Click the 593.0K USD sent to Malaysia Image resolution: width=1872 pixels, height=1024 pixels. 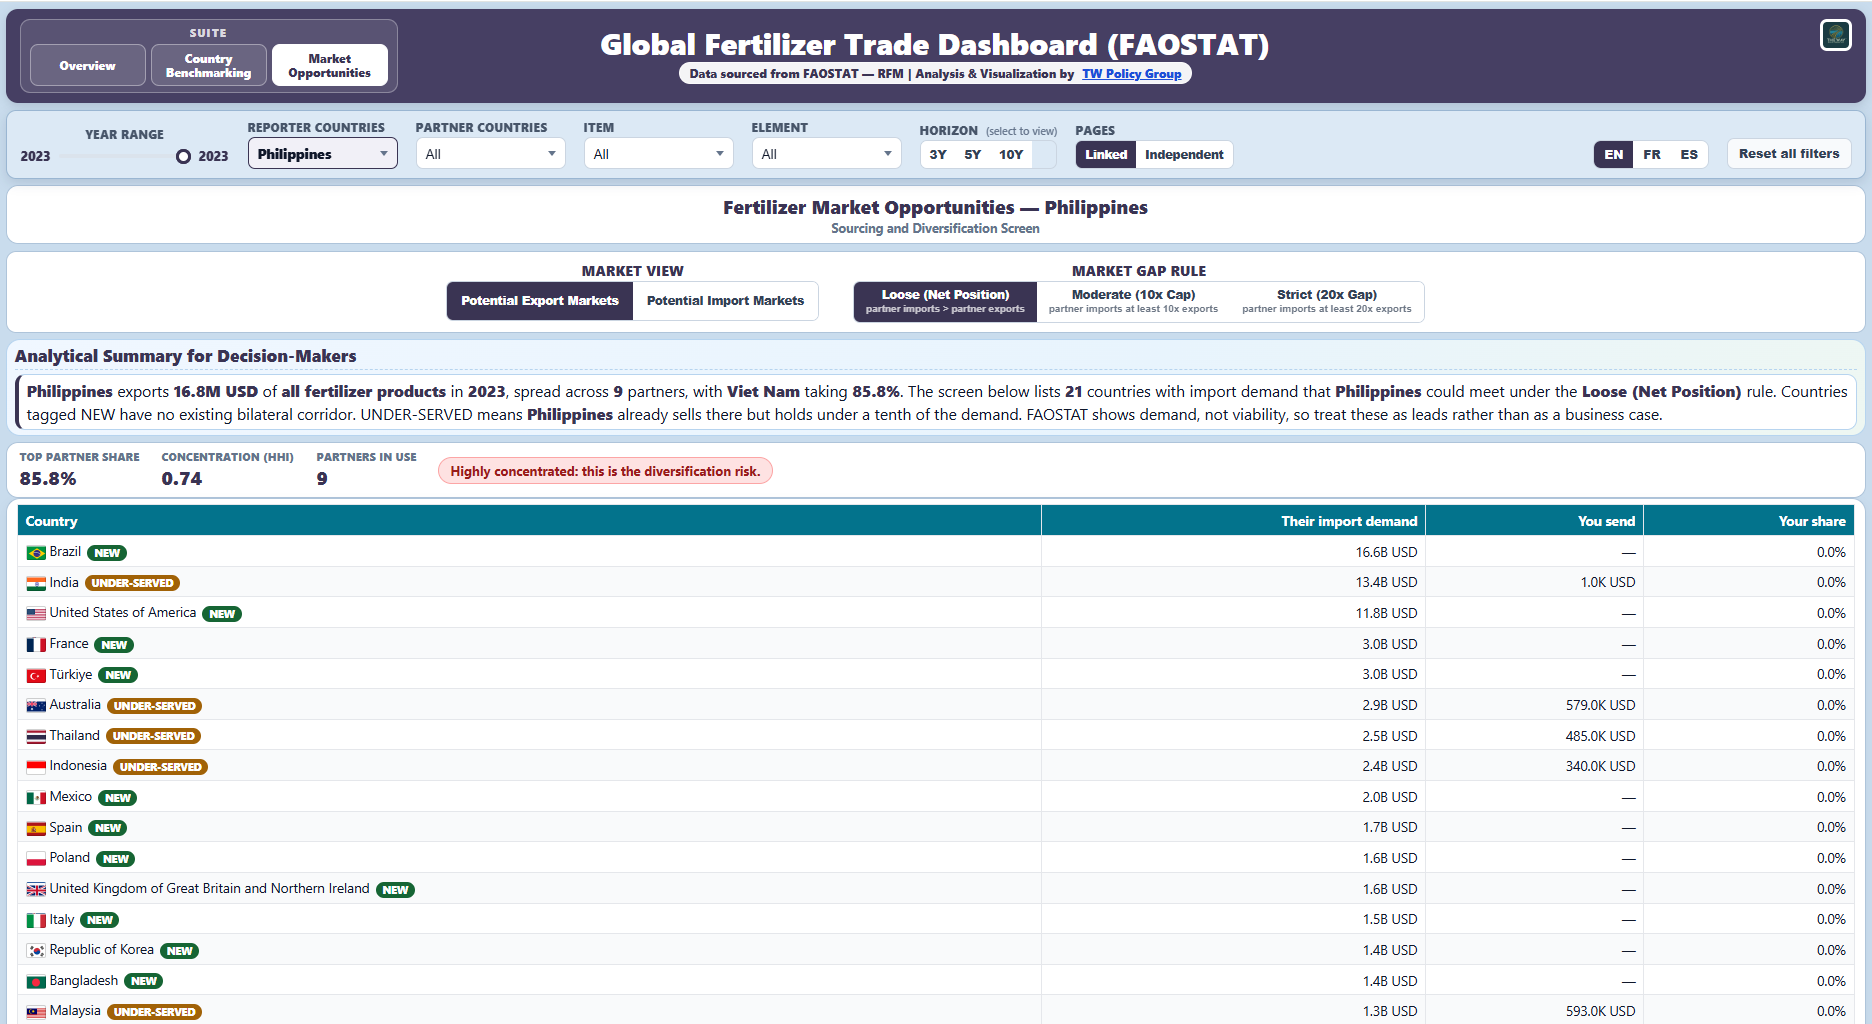pyautogui.click(x=1600, y=1012)
